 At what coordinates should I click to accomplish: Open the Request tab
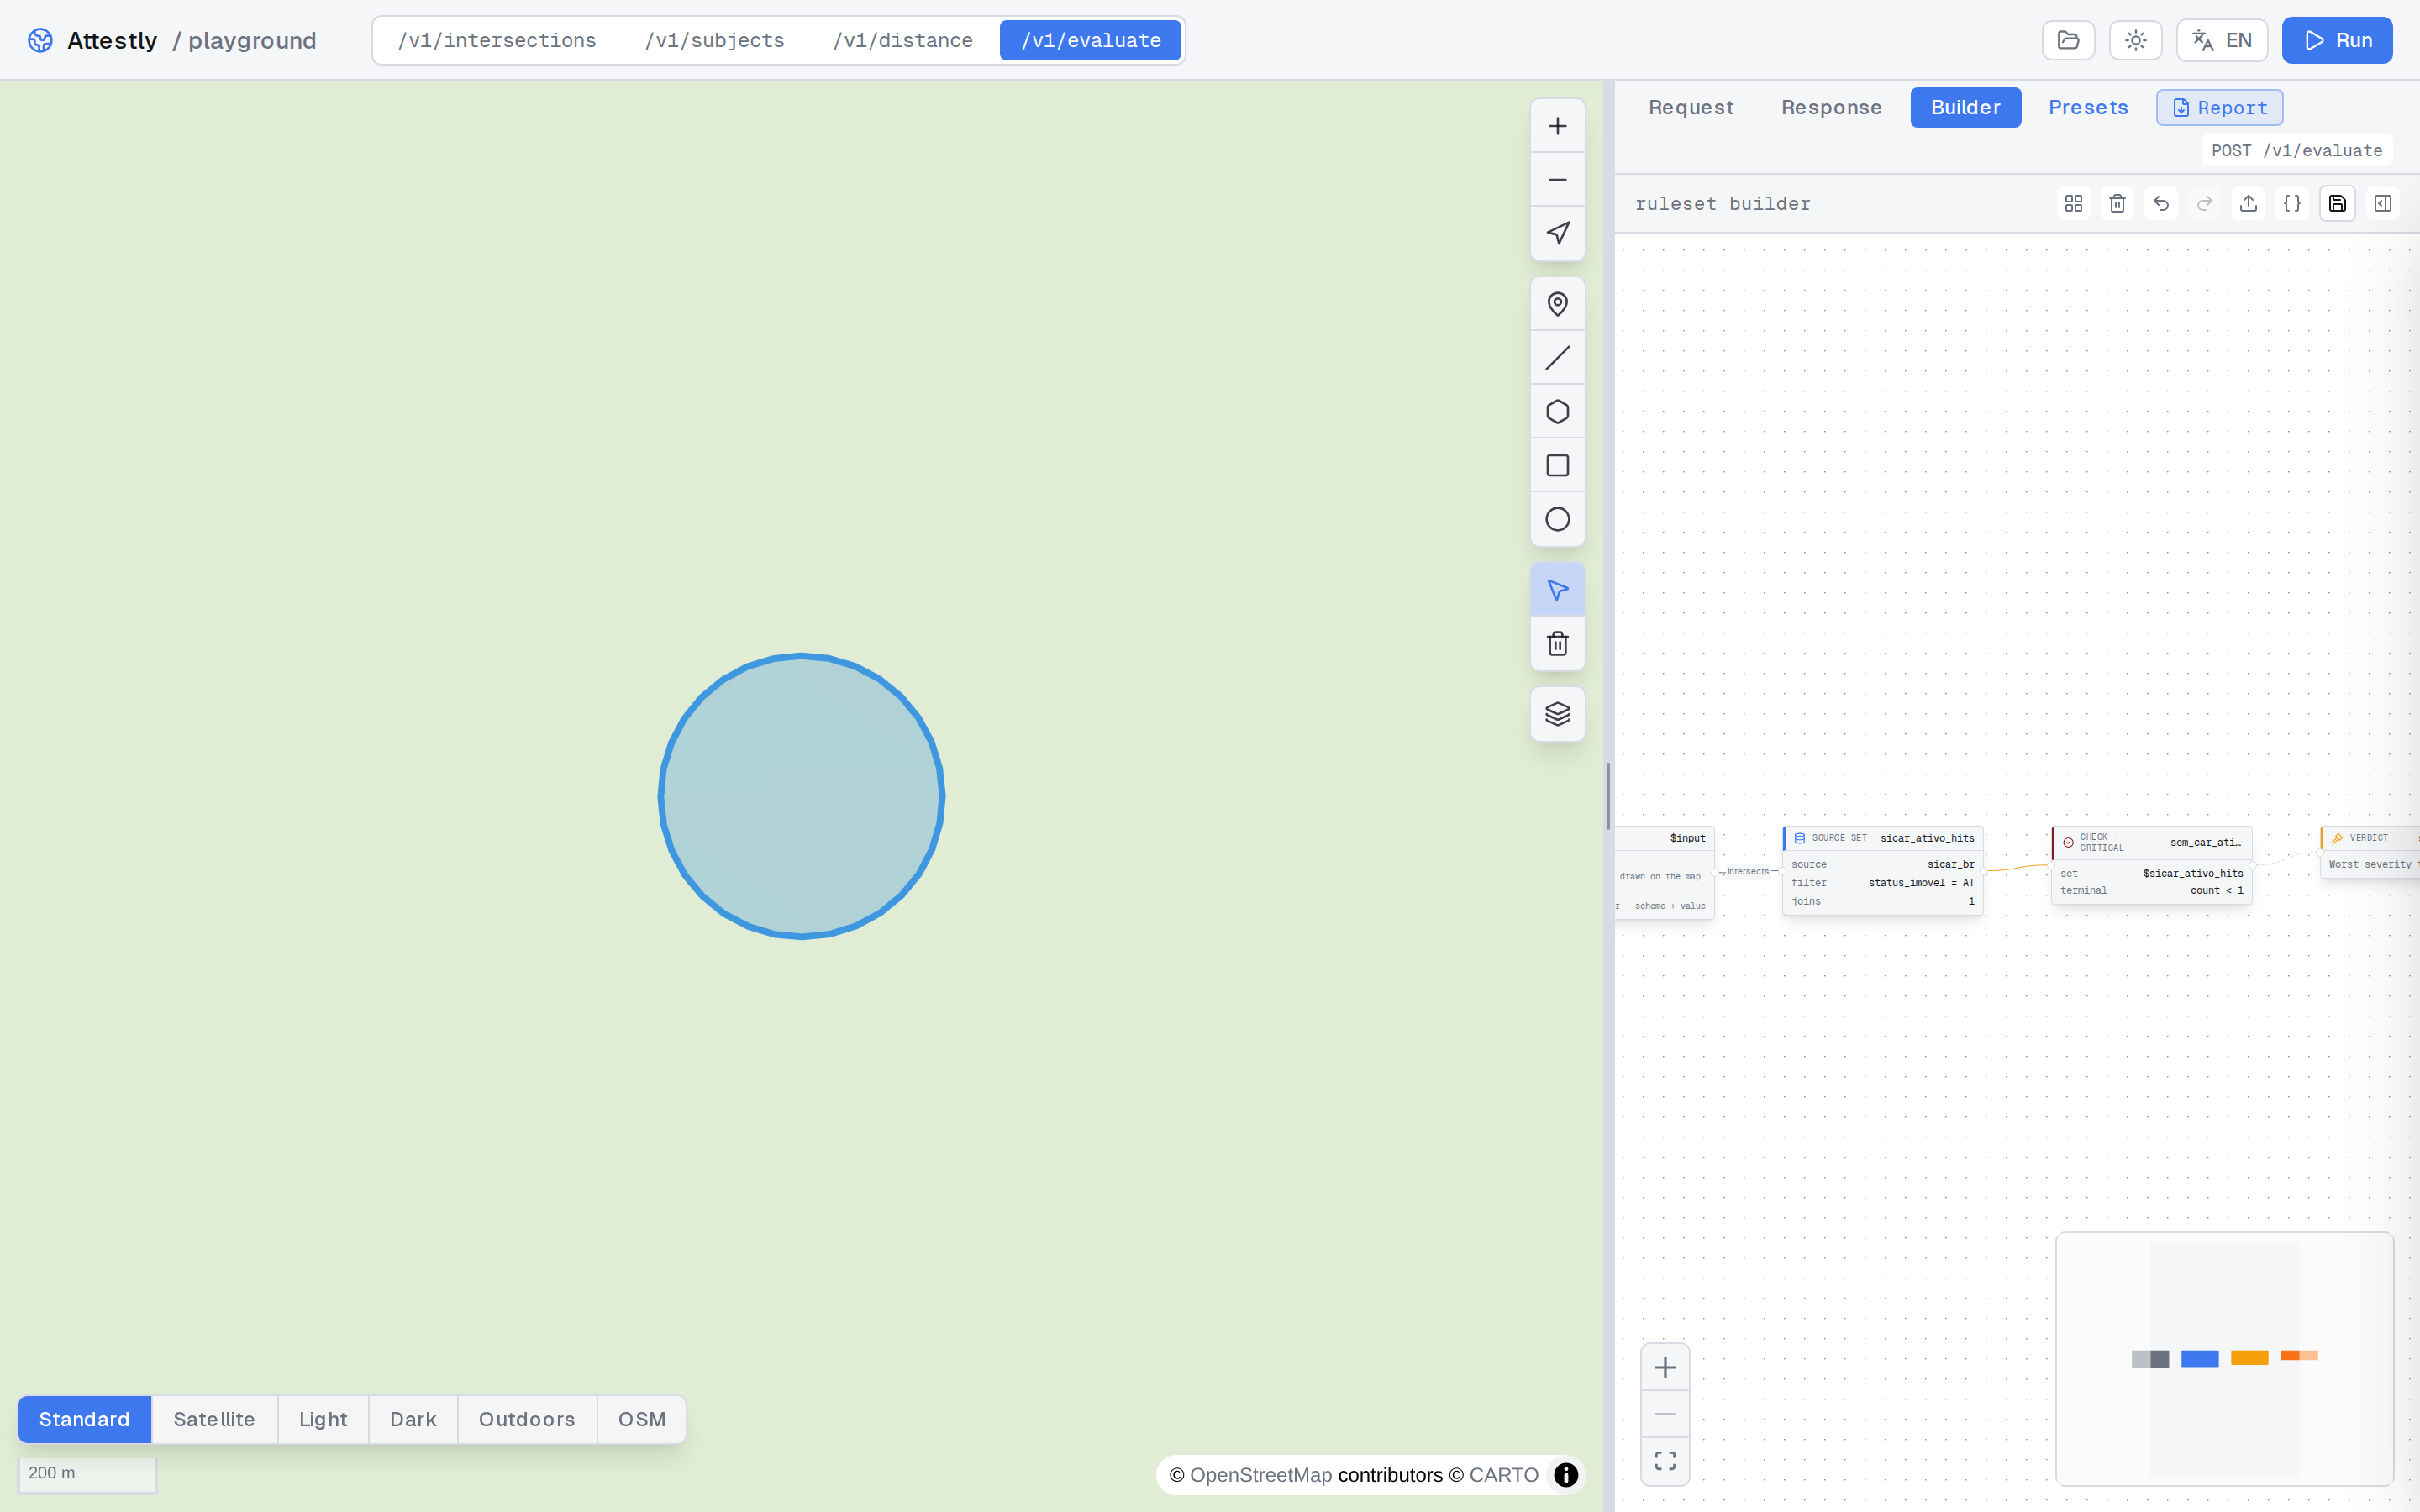pyautogui.click(x=1692, y=108)
